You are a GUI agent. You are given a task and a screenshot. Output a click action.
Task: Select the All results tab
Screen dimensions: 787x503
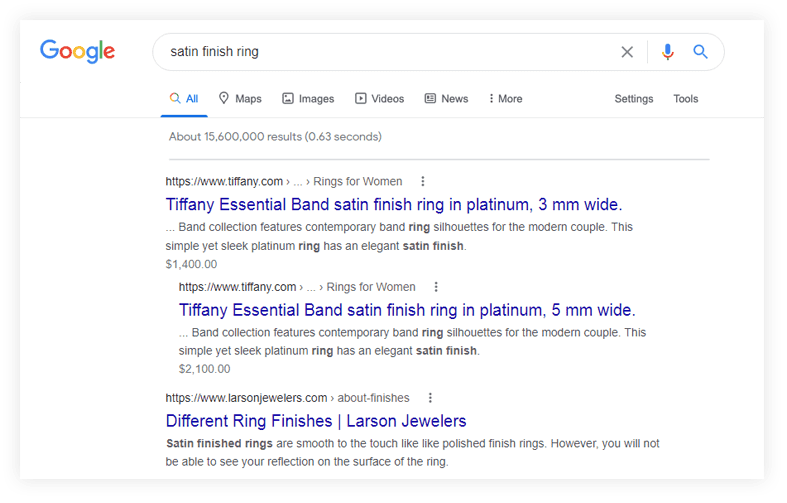(x=184, y=99)
